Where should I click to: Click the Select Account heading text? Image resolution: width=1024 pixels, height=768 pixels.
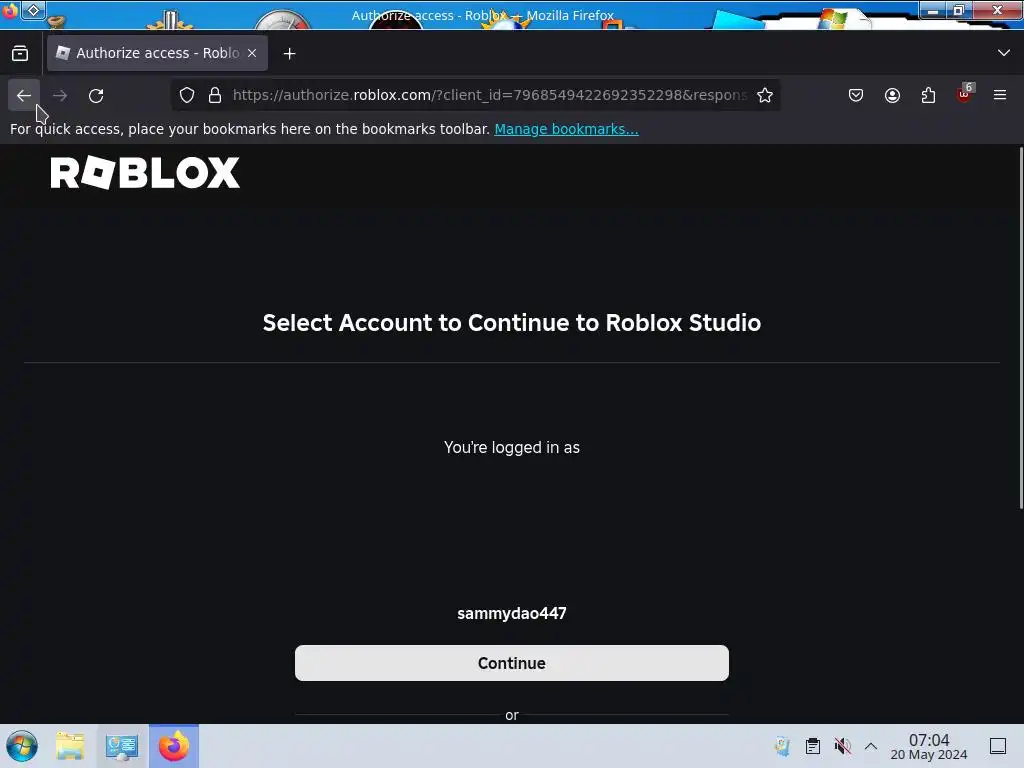pyautogui.click(x=511, y=323)
